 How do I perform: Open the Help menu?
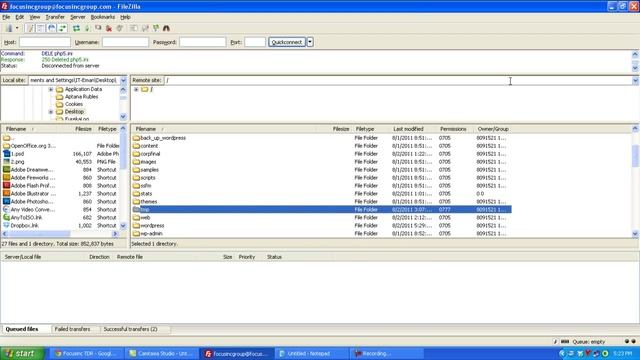tap(125, 17)
